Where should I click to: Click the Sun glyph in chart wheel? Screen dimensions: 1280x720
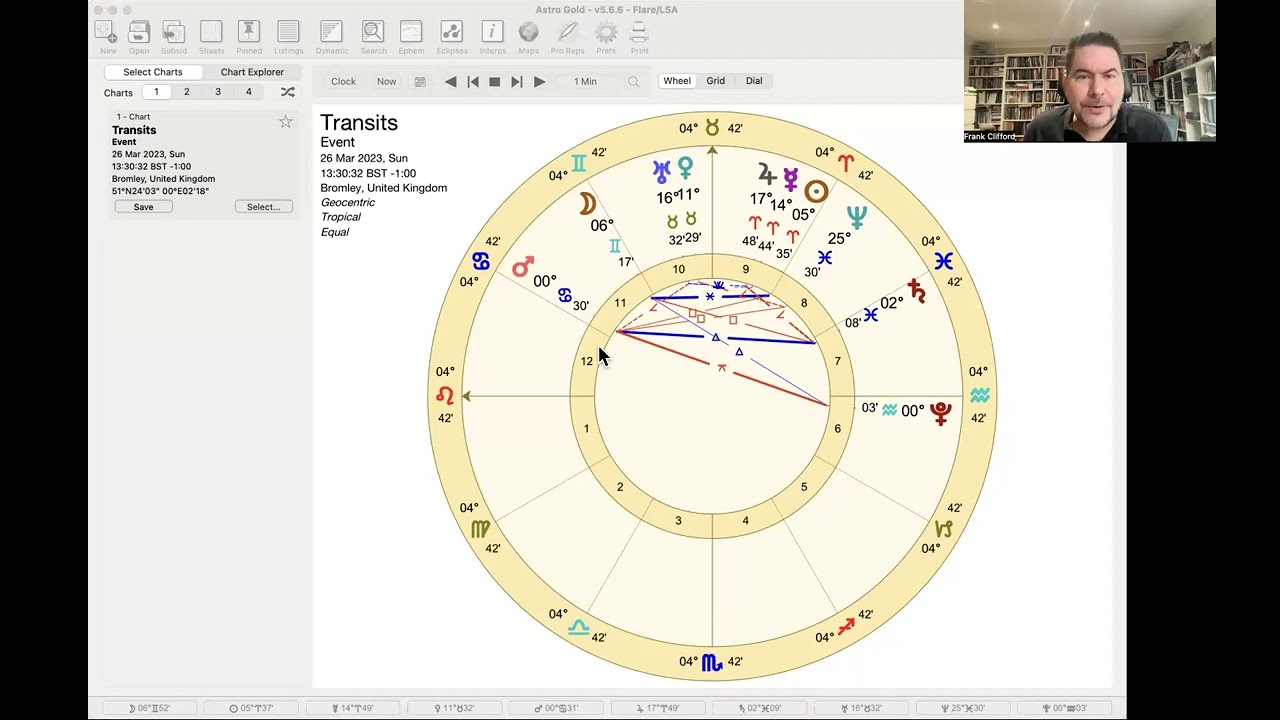coord(816,192)
